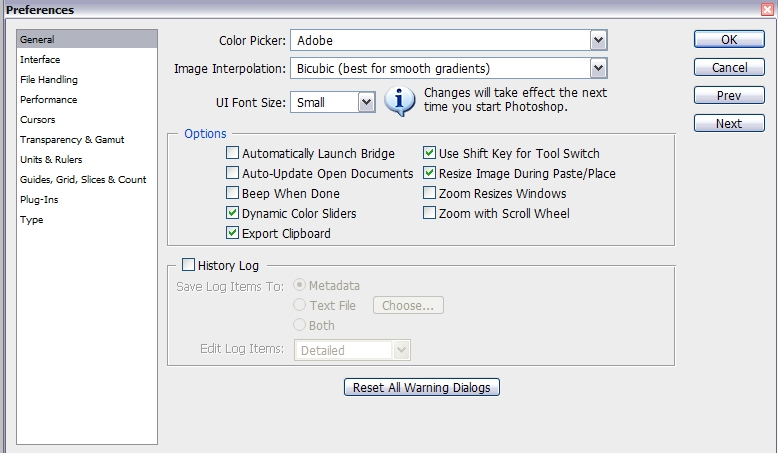Enable the History Log checkbox
Viewport: 778px width, 453px height.
click(x=188, y=266)
